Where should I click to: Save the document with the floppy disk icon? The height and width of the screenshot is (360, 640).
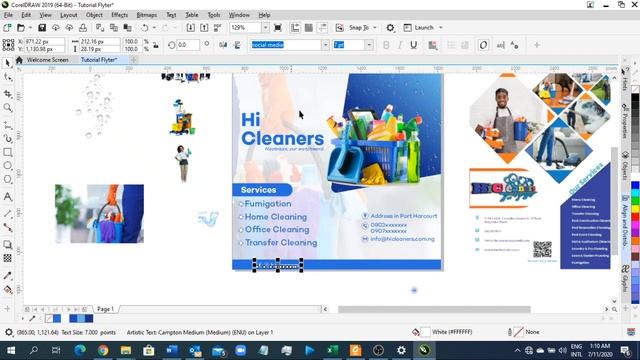(x=42, y=28)
